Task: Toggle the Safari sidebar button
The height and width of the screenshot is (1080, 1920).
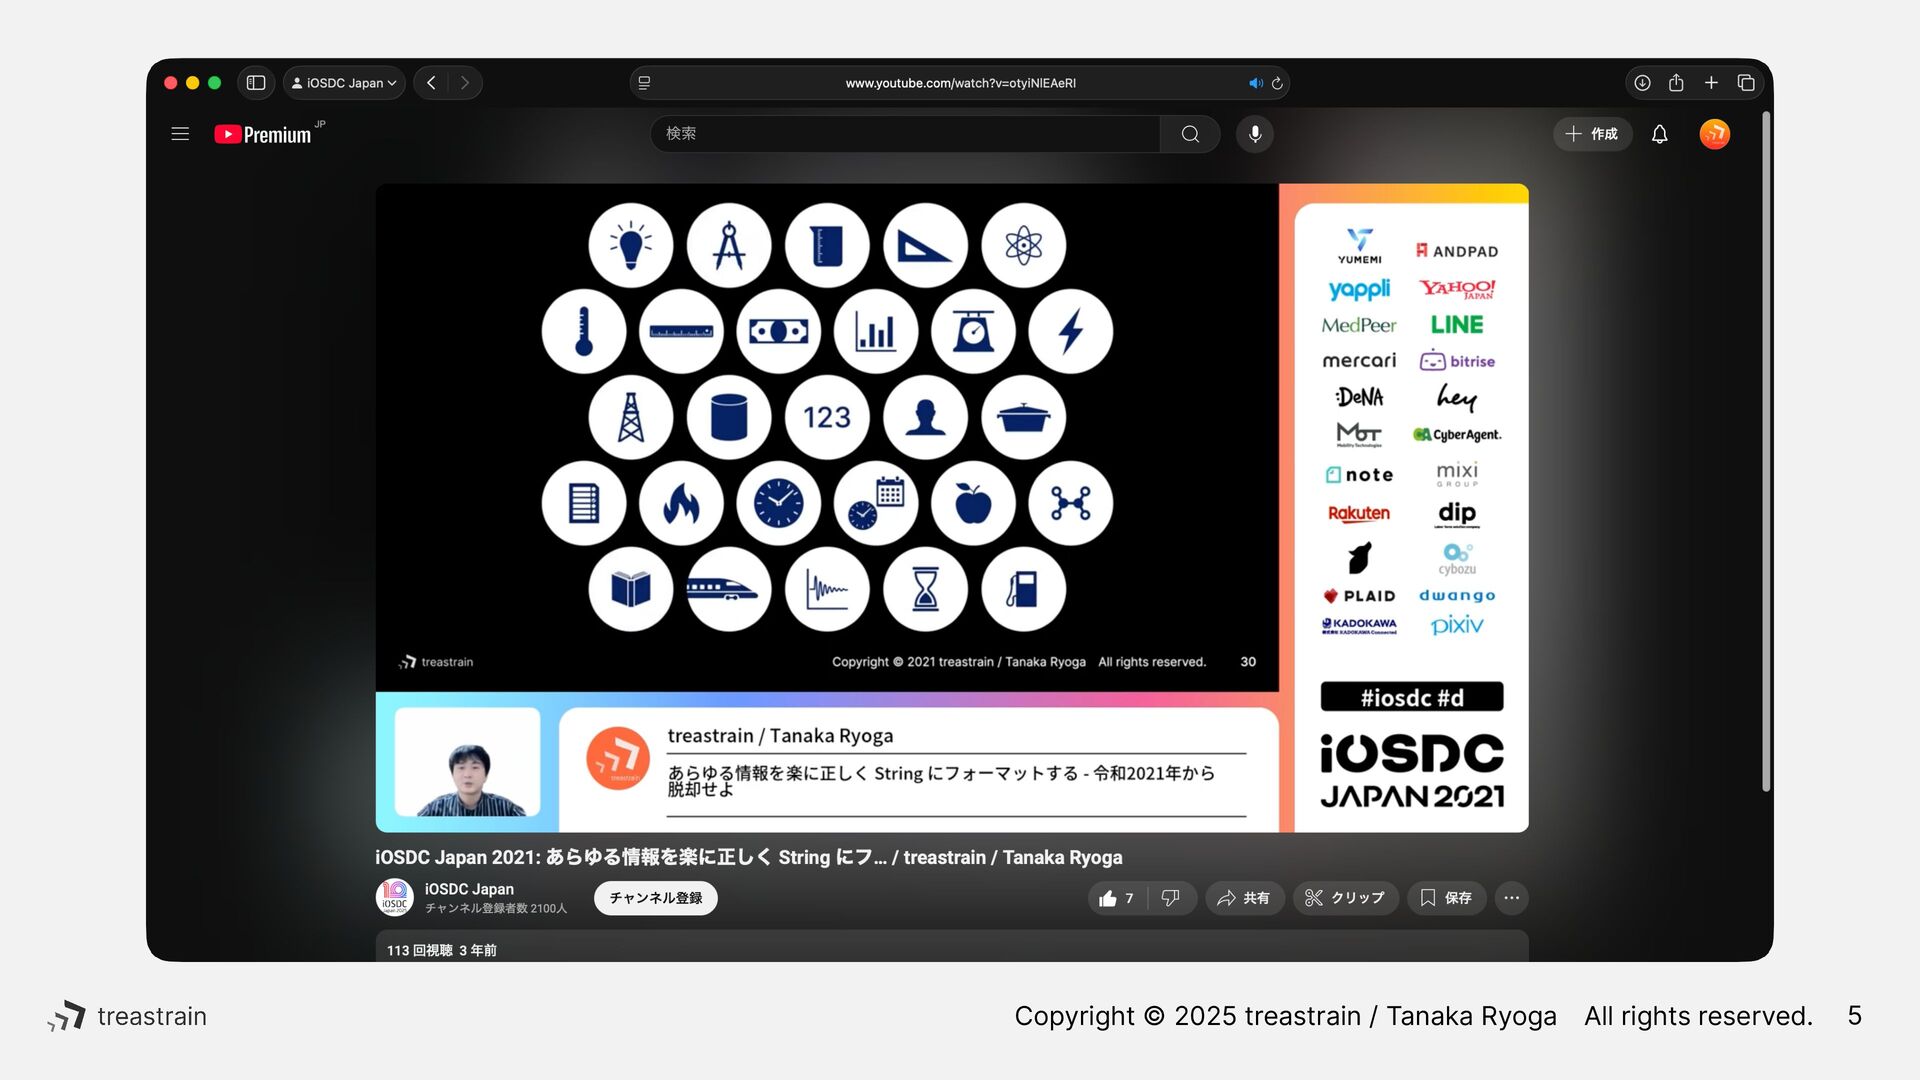Action: tap(256, 83)
